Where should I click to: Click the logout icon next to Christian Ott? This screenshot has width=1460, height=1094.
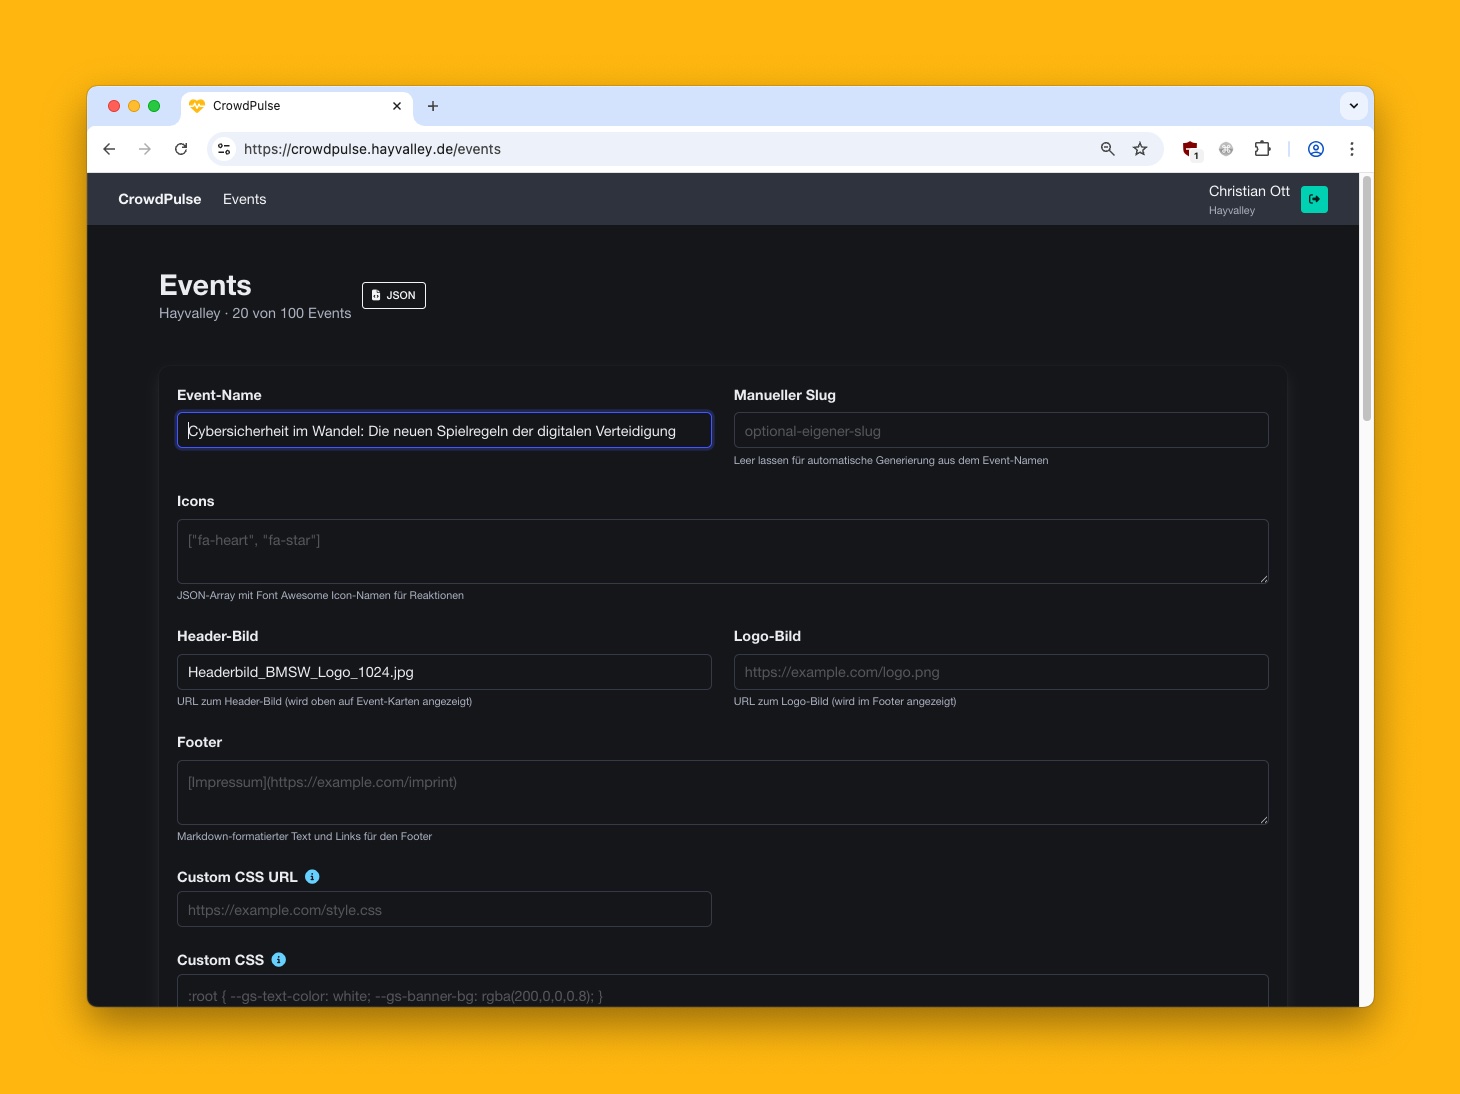(x=1314, y=199)
